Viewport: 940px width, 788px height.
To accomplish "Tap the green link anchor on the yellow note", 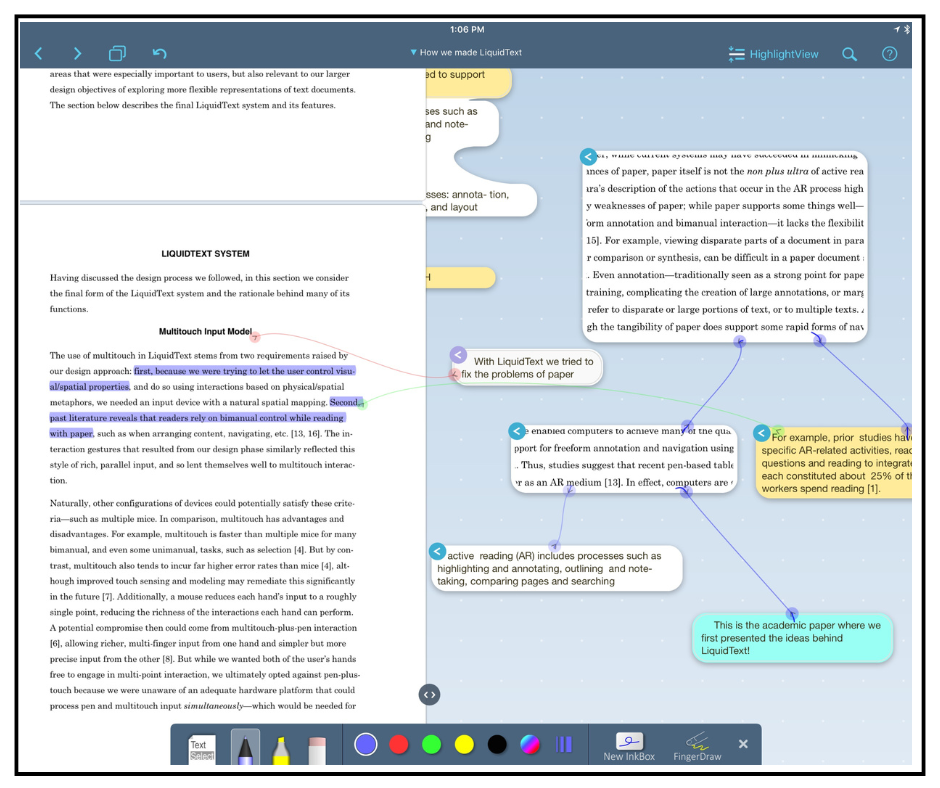I will coord(778,431).
